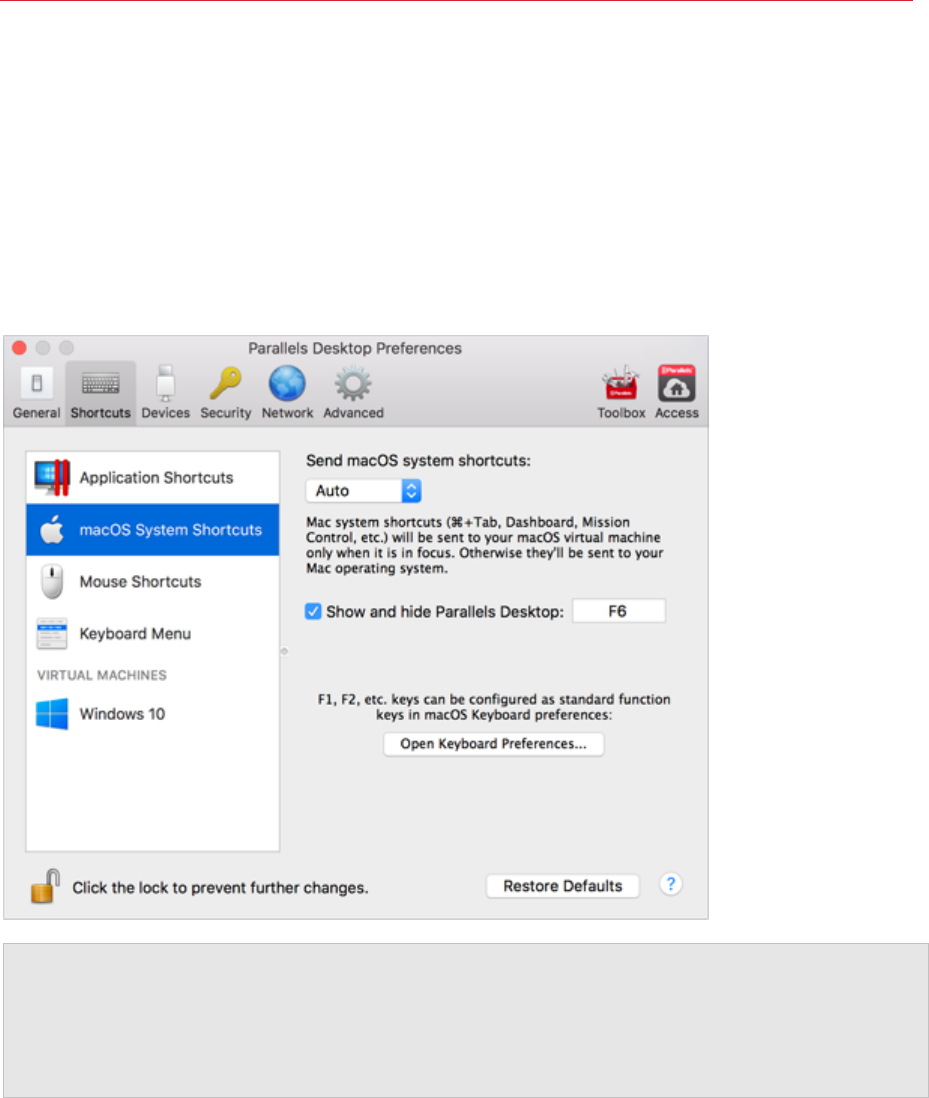
Task: Open the Devices USB icon
Action: point(166,384)
